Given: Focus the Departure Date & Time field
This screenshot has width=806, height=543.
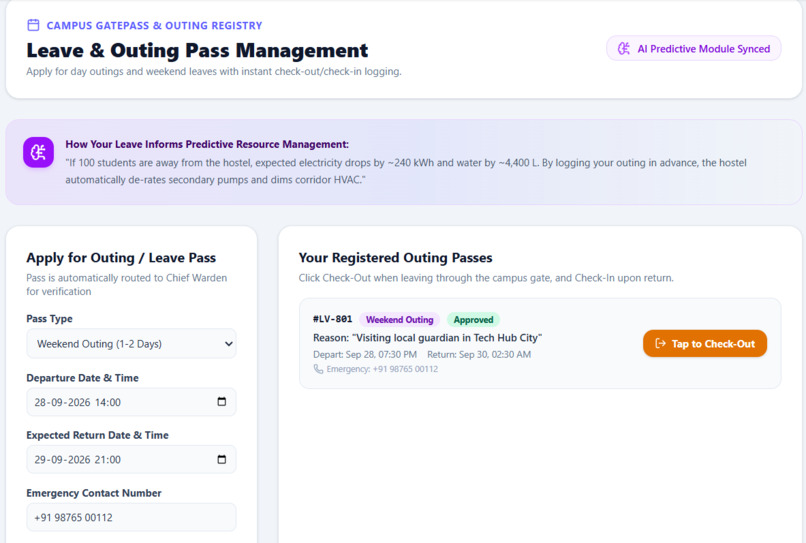Looking at the screenshot, I should coord(131,402).
